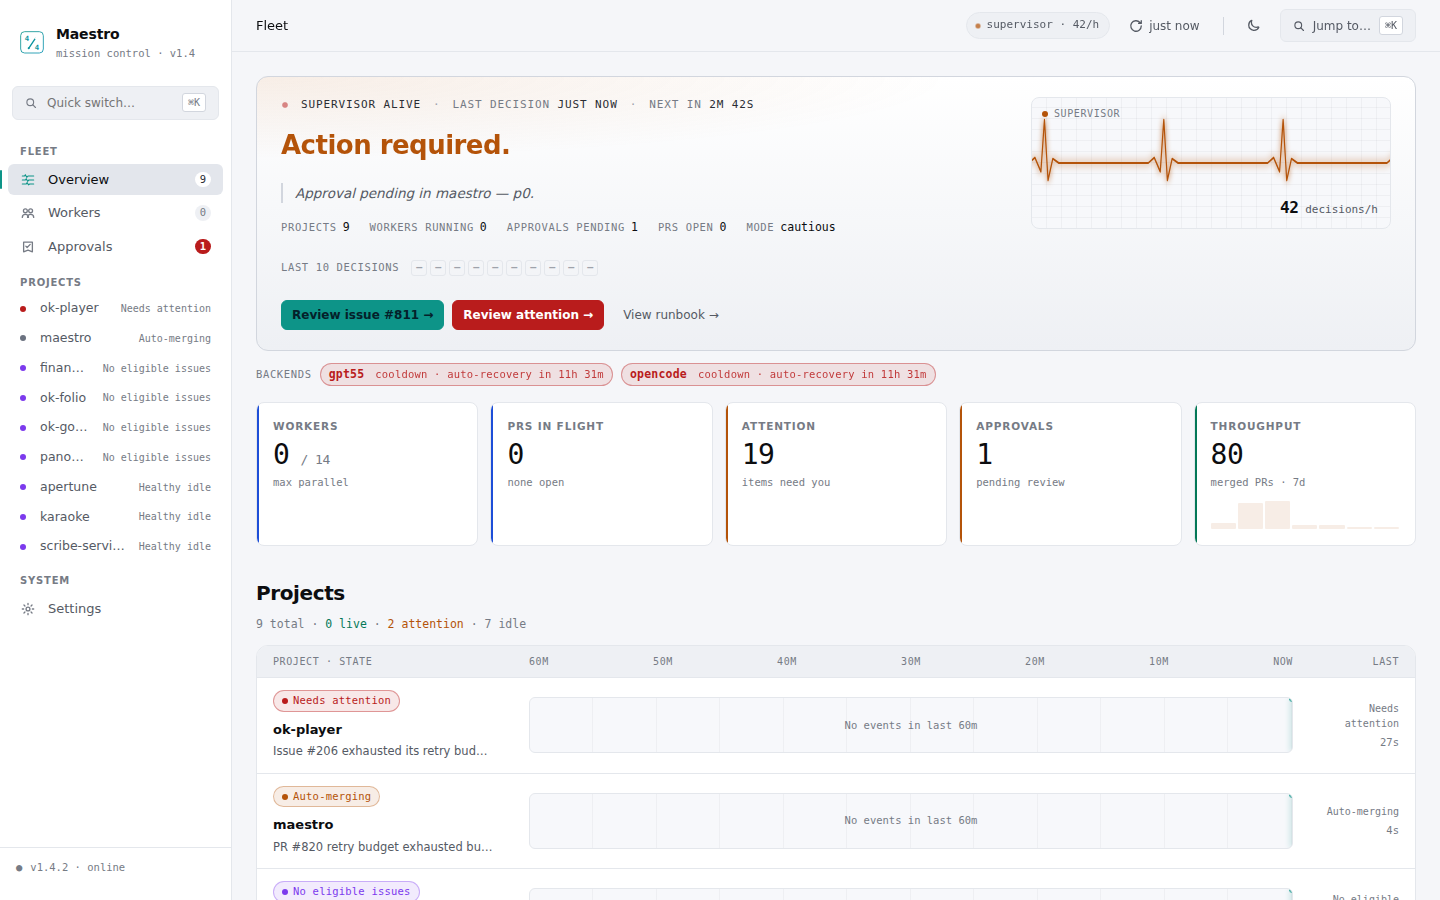The height and width of the screenshot is (900, 1440).
Task: Click the last dash in Last 10 decisions
Action: 590,268
